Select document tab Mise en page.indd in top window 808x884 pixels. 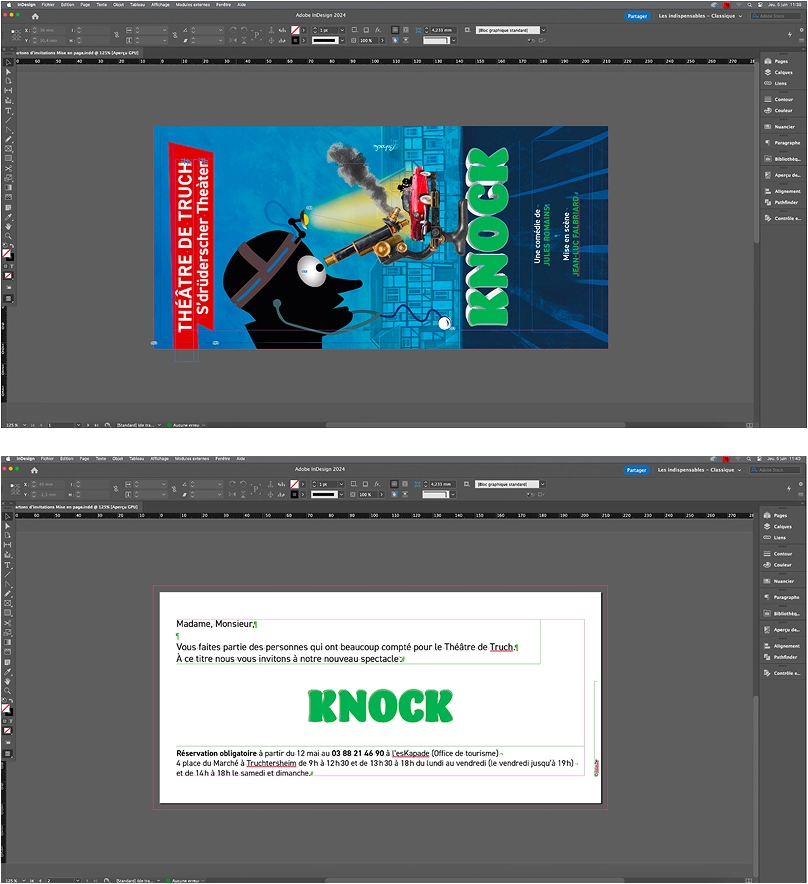77,52
